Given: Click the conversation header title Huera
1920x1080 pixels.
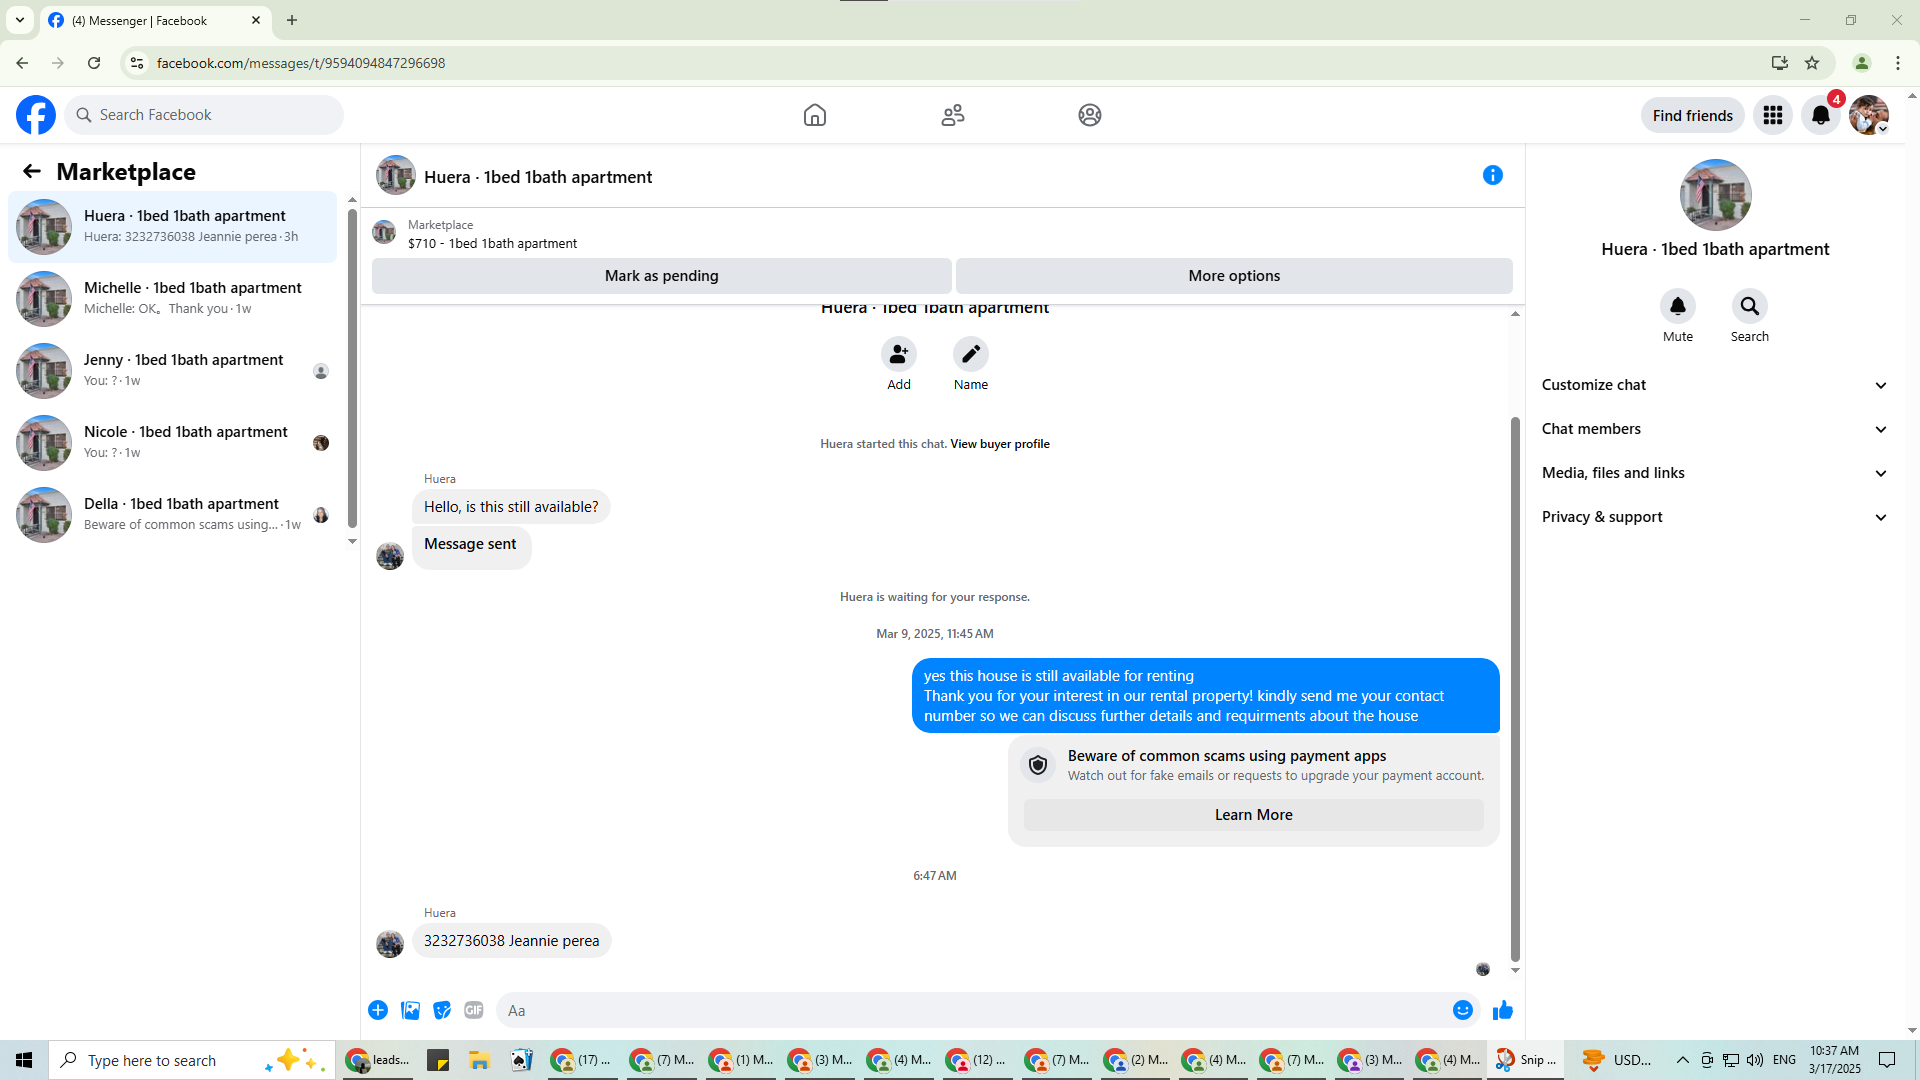Looking at the screenshot, I should [x=538, y=177].
